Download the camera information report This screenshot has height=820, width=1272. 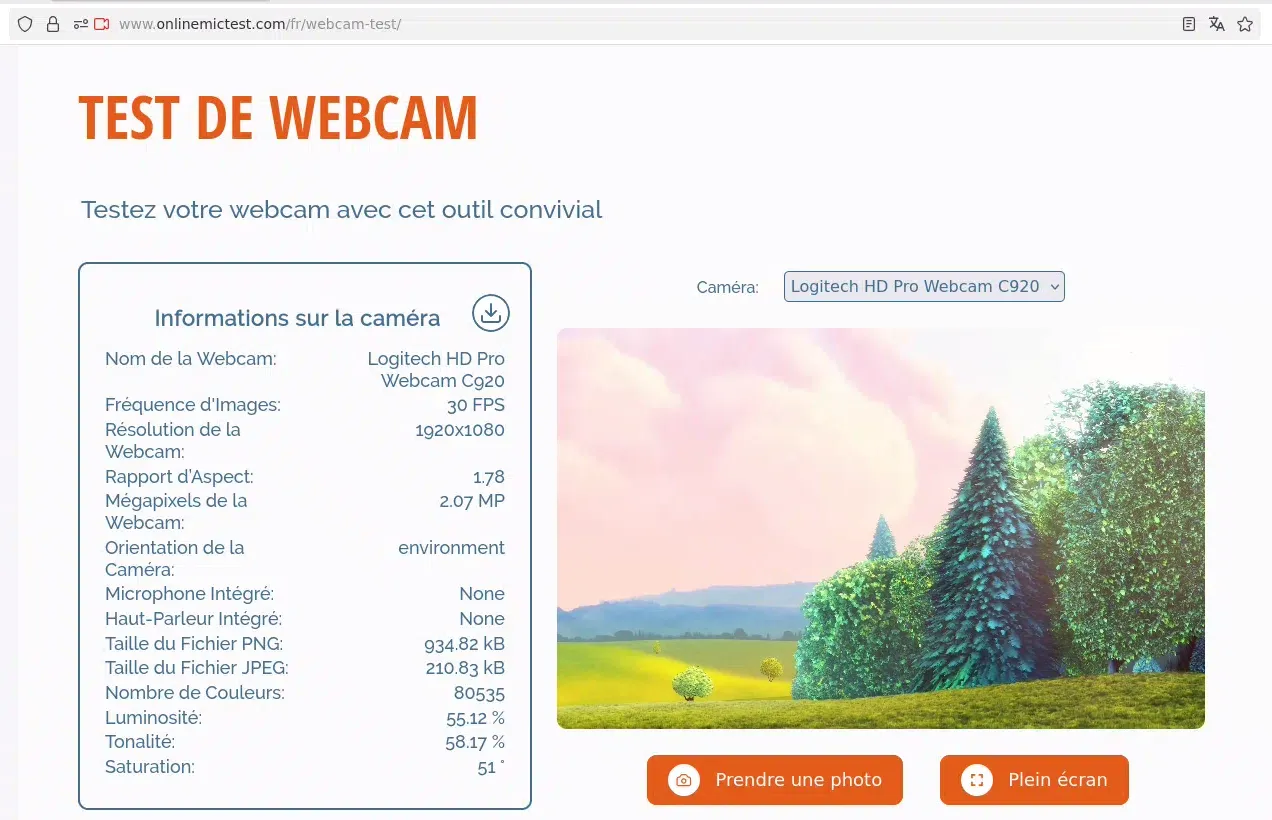tap(491, 313)
